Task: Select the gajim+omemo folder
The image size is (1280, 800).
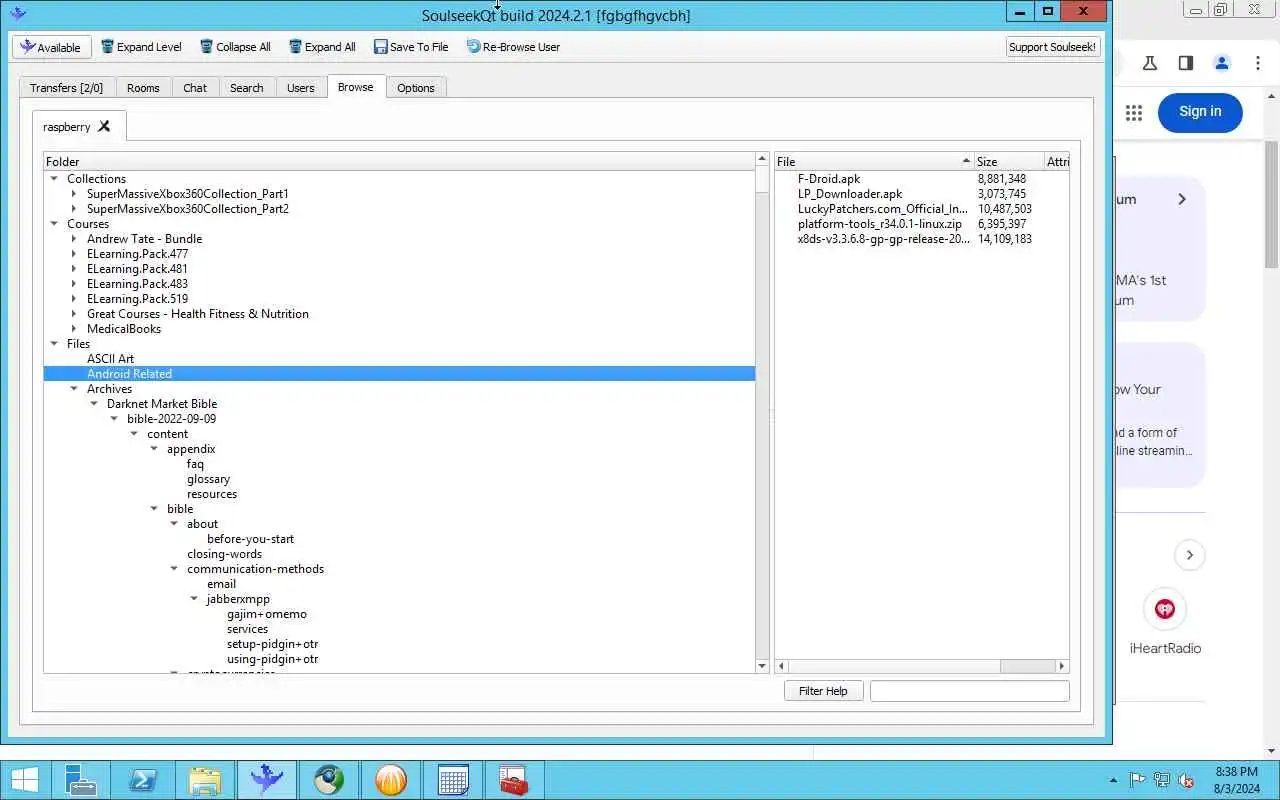Action: coord(267,614)
